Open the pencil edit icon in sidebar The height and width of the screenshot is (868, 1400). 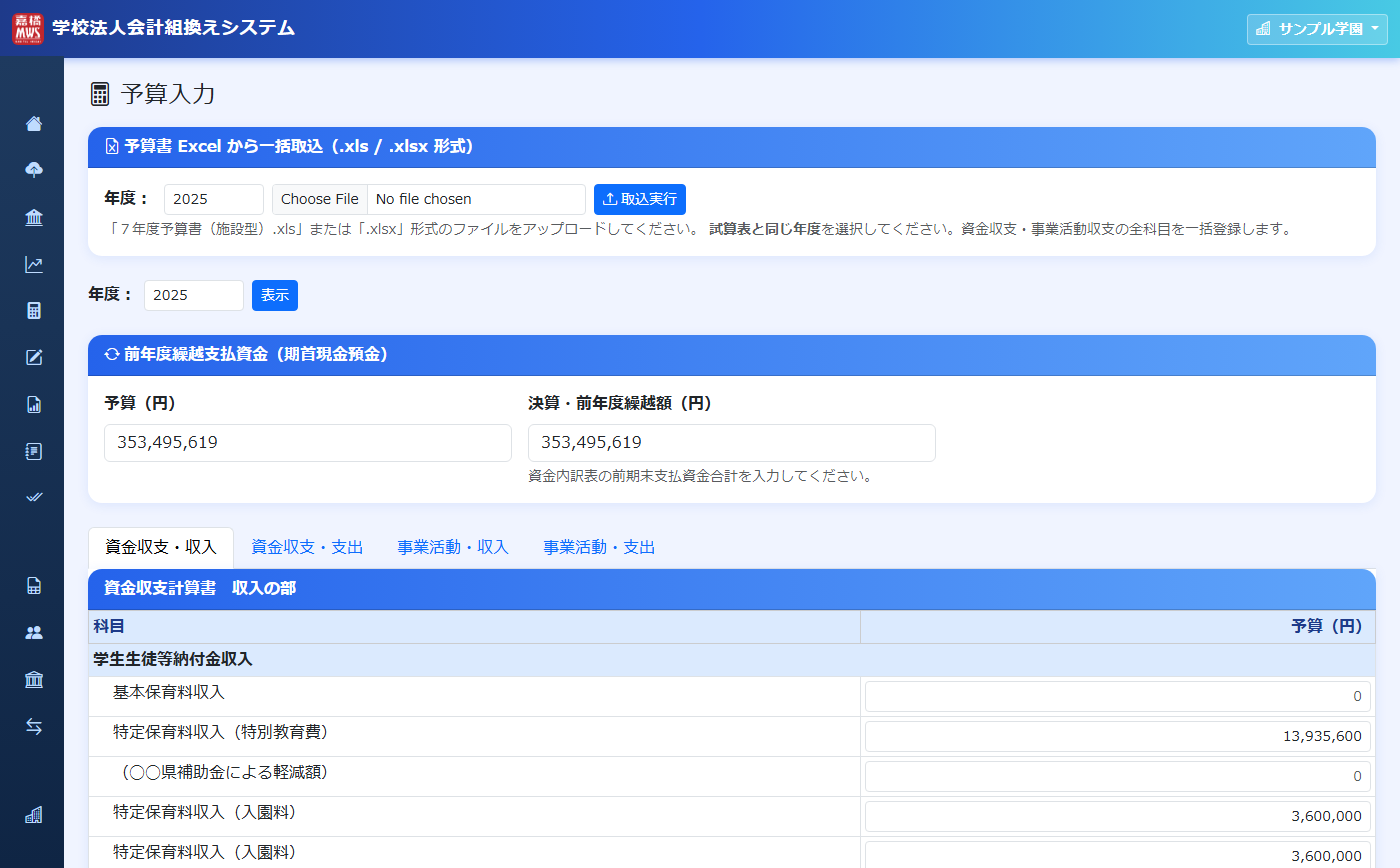34,357
